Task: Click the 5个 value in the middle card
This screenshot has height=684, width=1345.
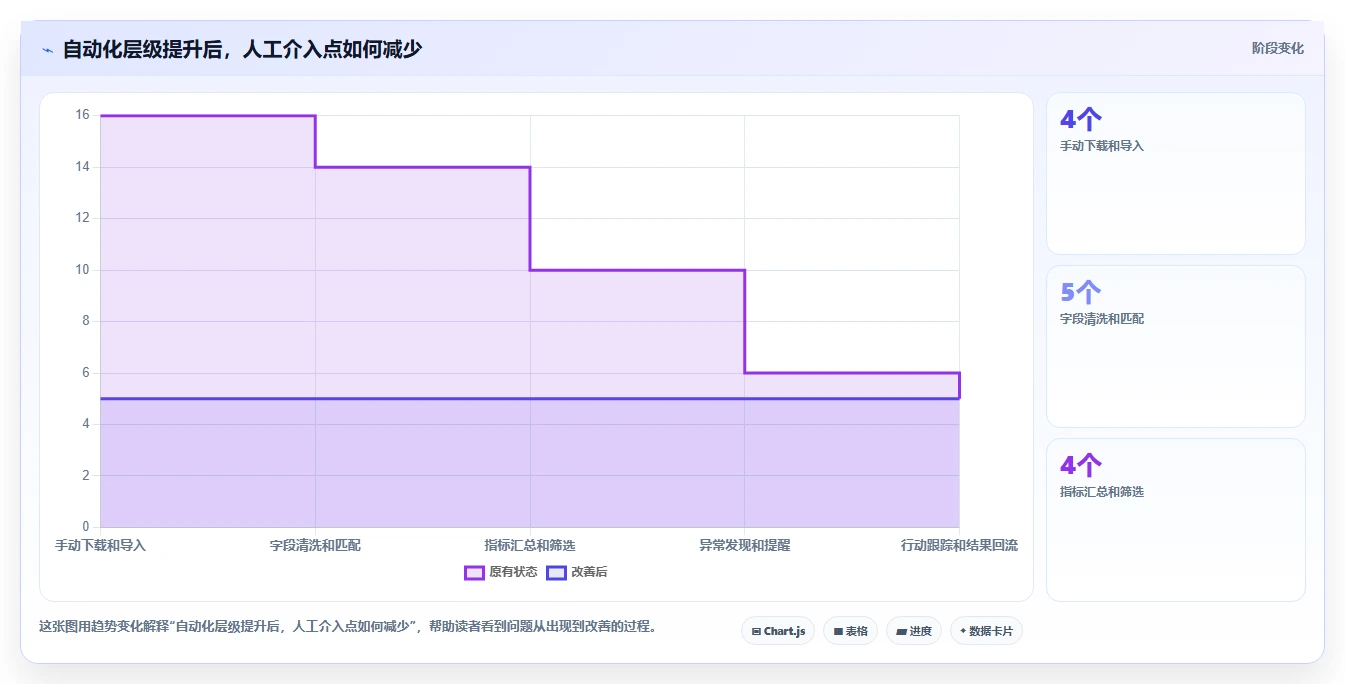Action: (1081, 292)
